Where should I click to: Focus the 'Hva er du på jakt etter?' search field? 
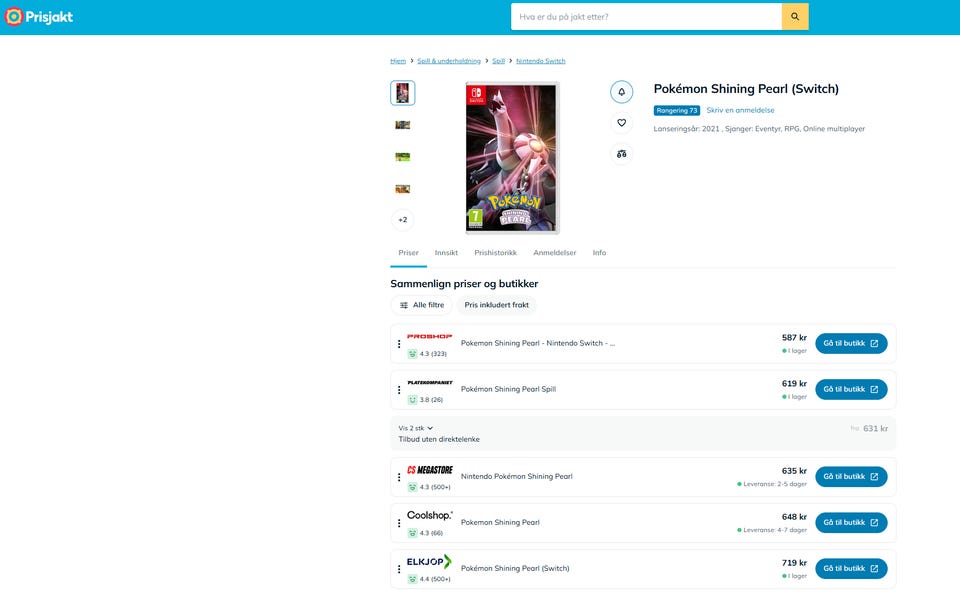click(646, 17)
